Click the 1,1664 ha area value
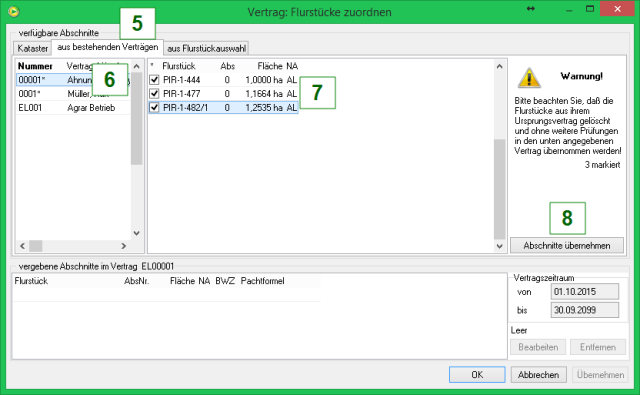 point(264,94)
